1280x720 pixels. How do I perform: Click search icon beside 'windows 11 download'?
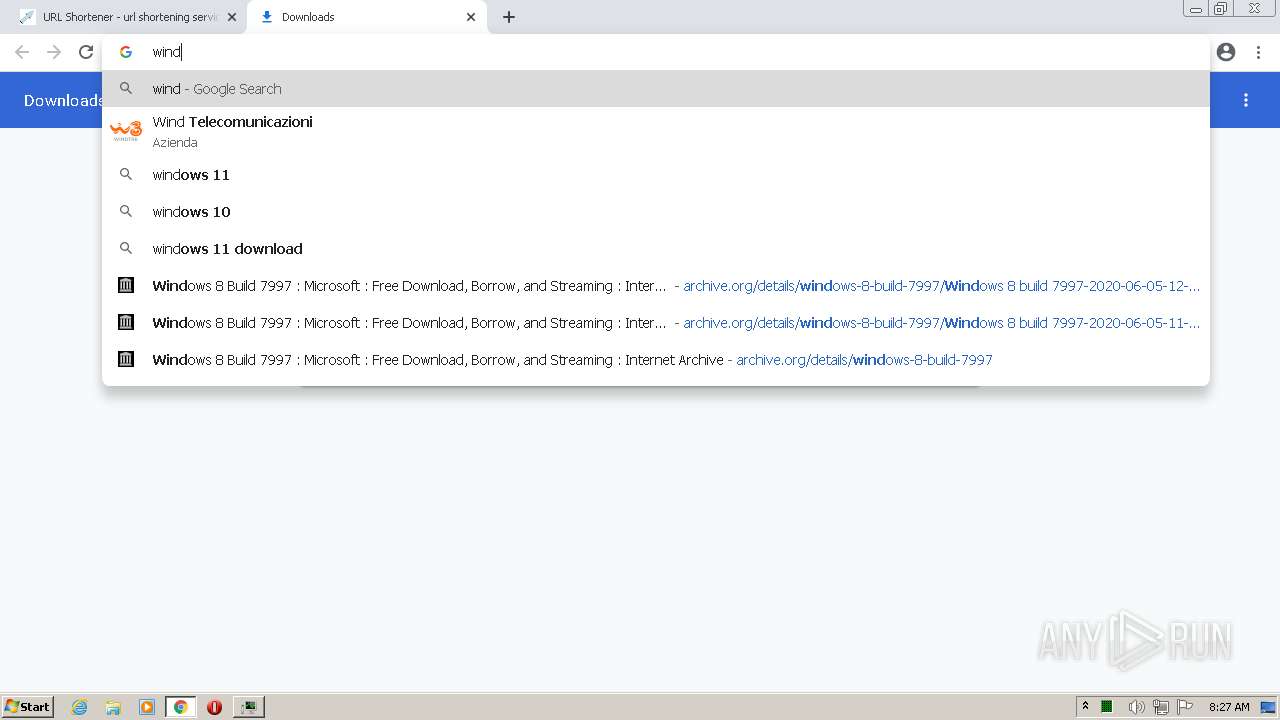126,249
